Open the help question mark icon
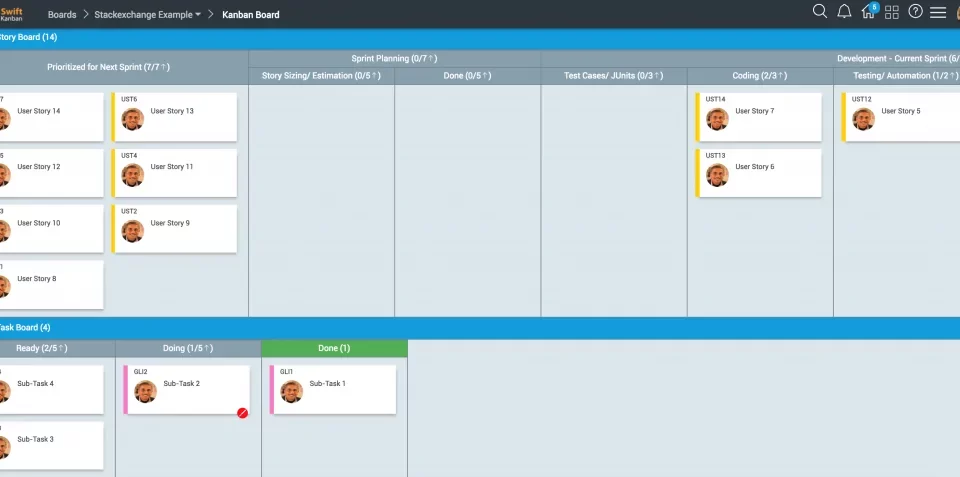The image size is (960, 477). [x=915, y=12]
